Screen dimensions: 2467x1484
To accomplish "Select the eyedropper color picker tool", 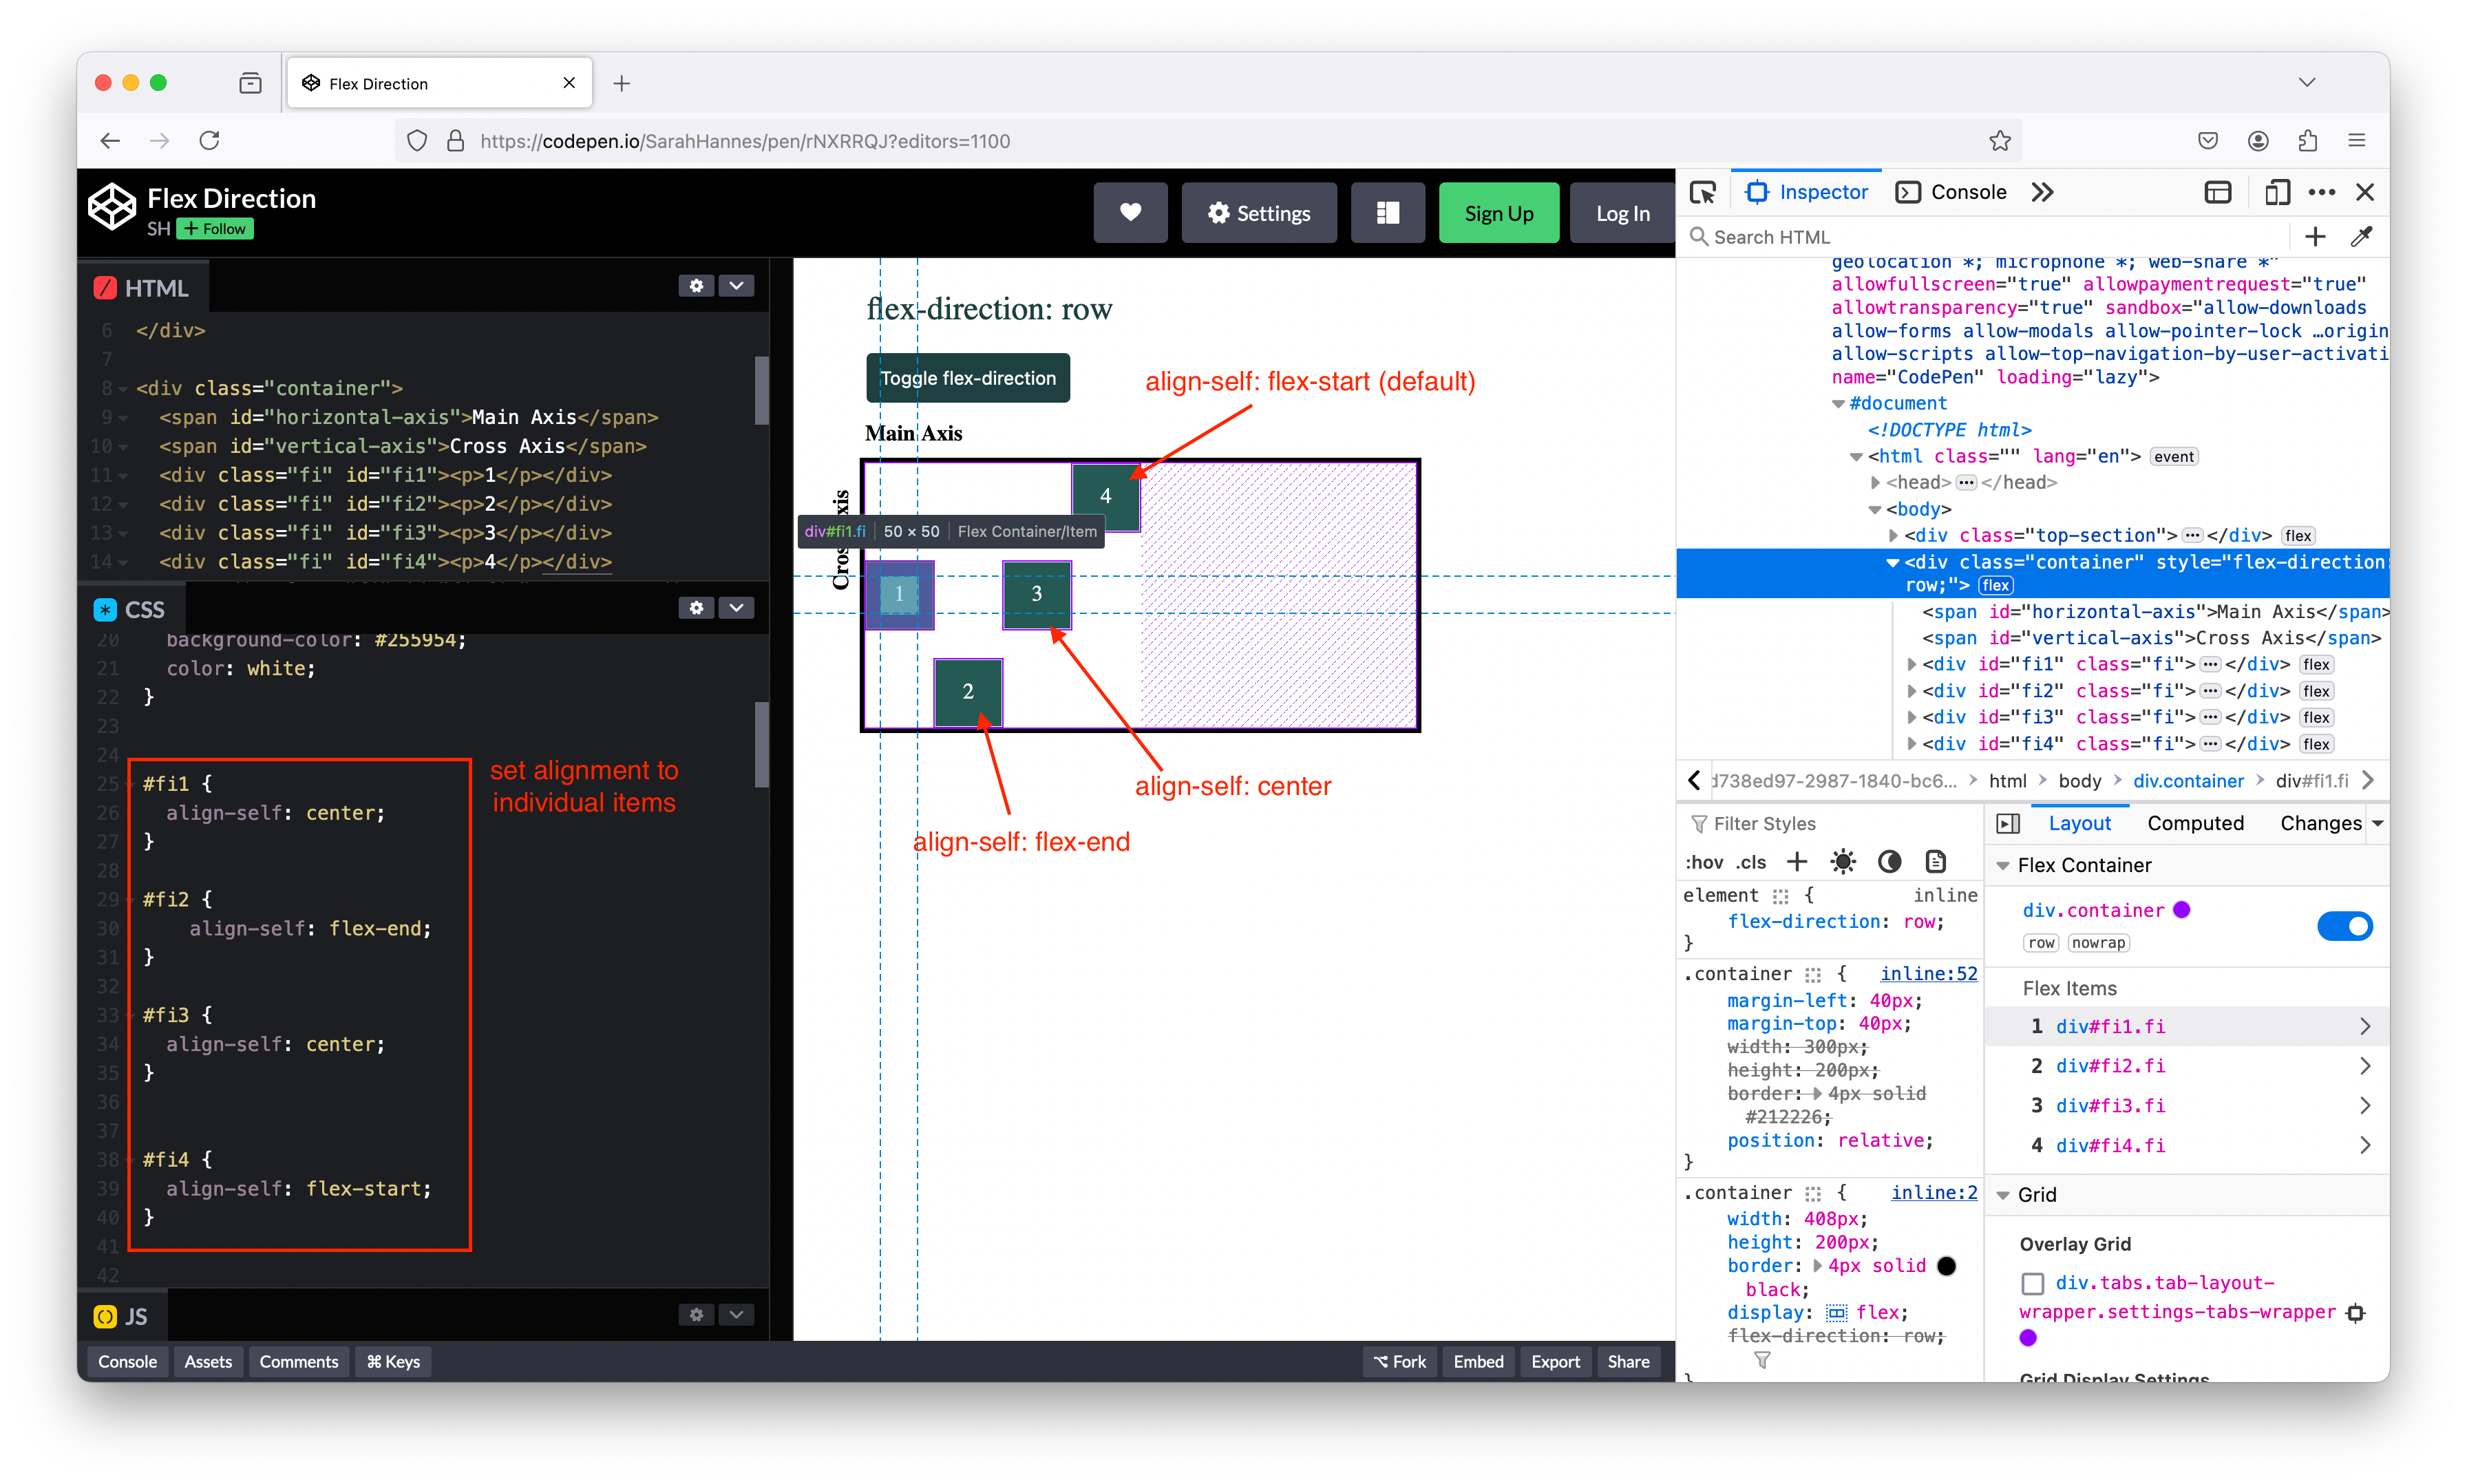I will click(x=2361, y=237).
